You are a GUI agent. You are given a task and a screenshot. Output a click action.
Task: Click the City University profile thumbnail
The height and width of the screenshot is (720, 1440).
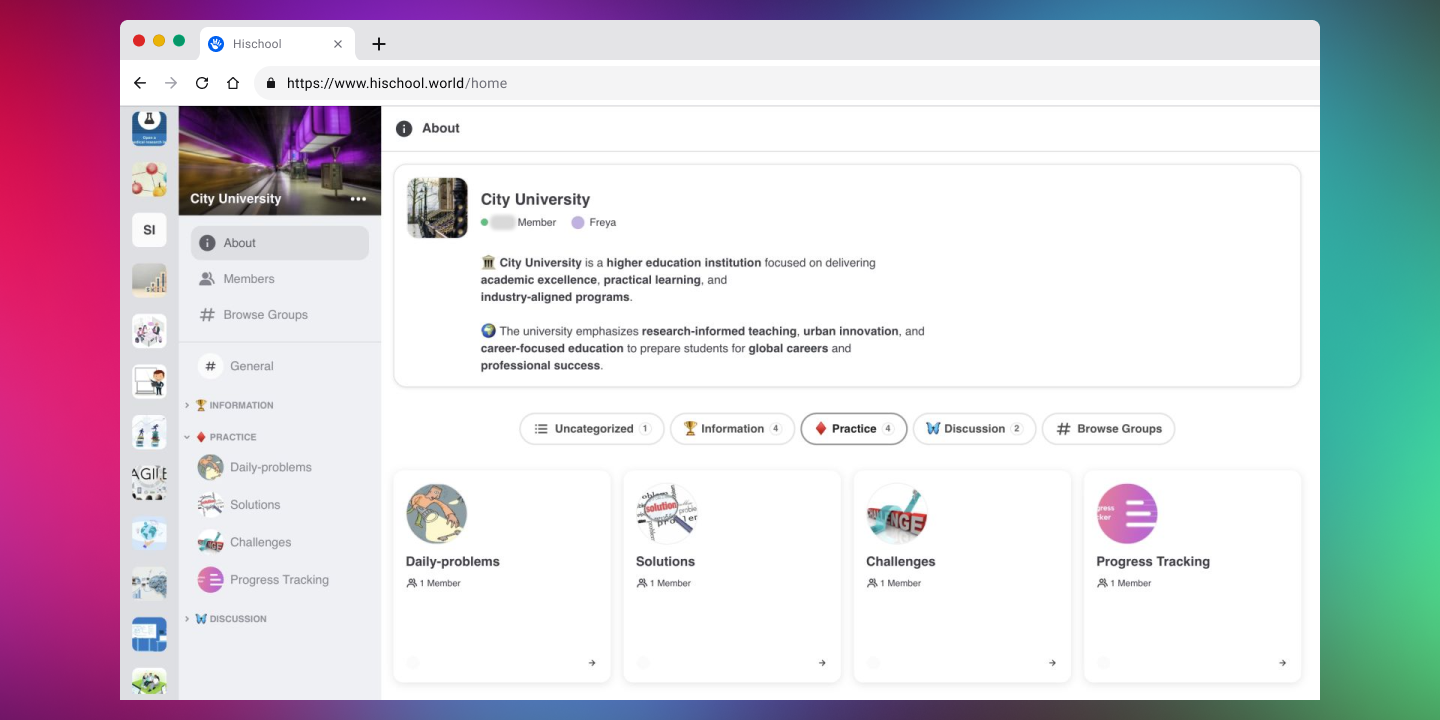(437, 208)
